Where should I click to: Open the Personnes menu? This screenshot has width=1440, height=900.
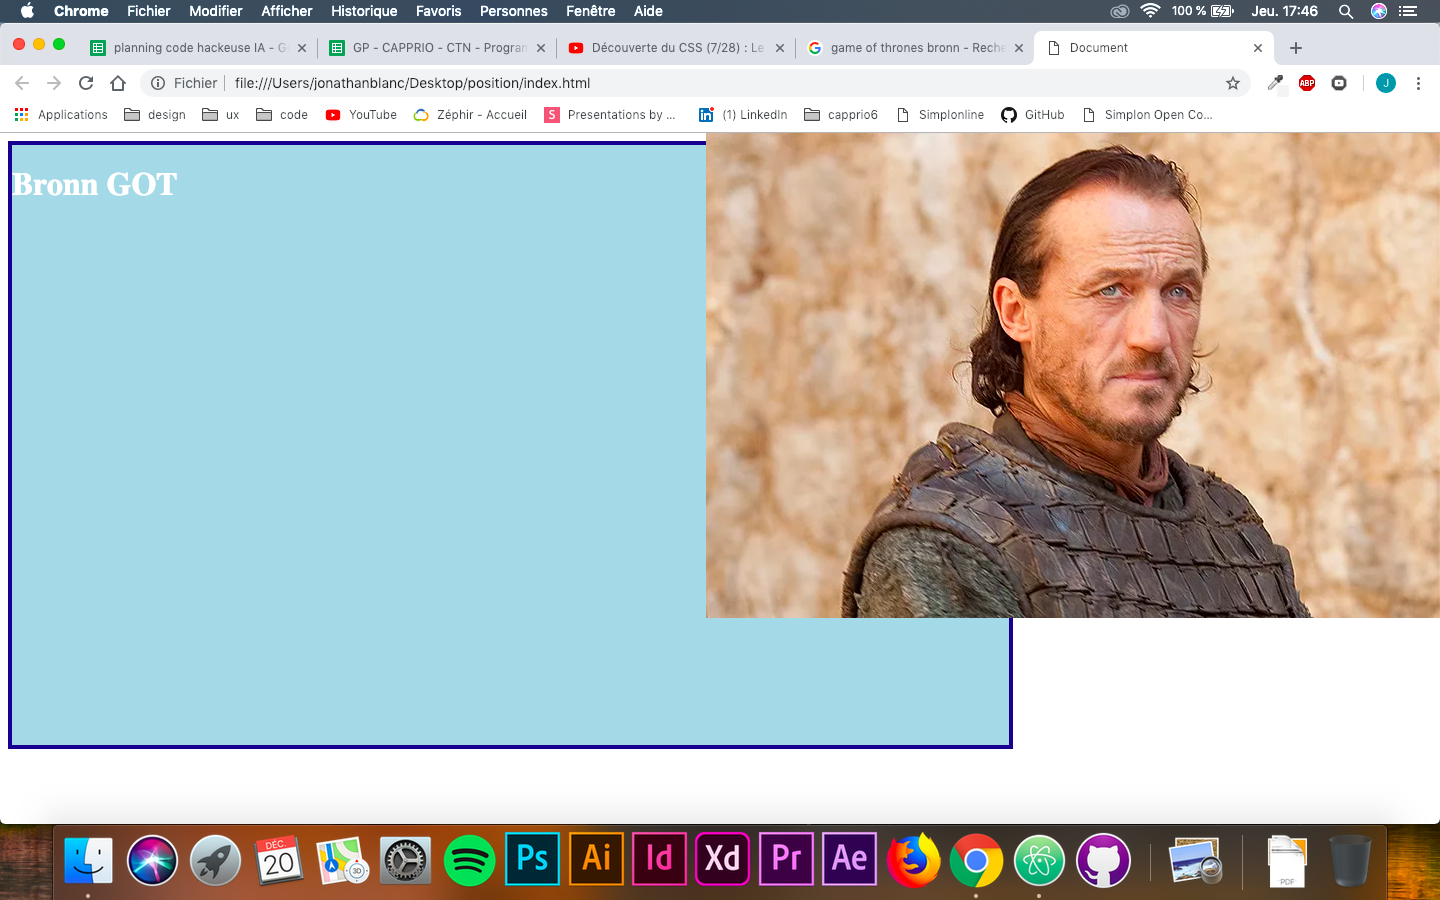pos(514,11)
